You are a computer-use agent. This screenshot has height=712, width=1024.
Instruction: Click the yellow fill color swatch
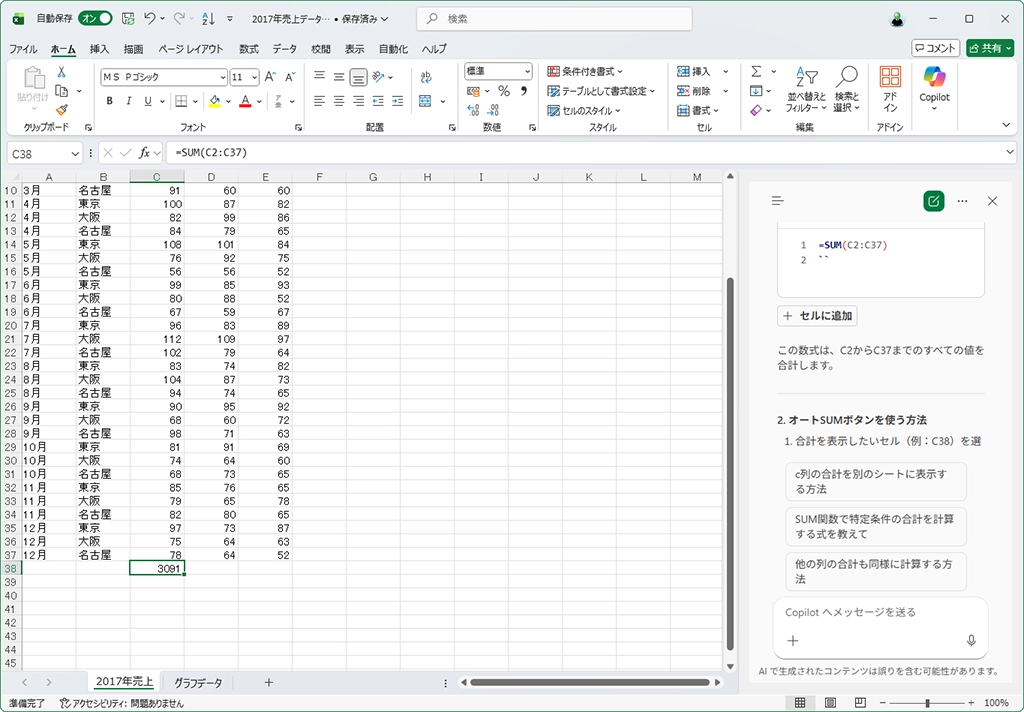pos(214,101)
